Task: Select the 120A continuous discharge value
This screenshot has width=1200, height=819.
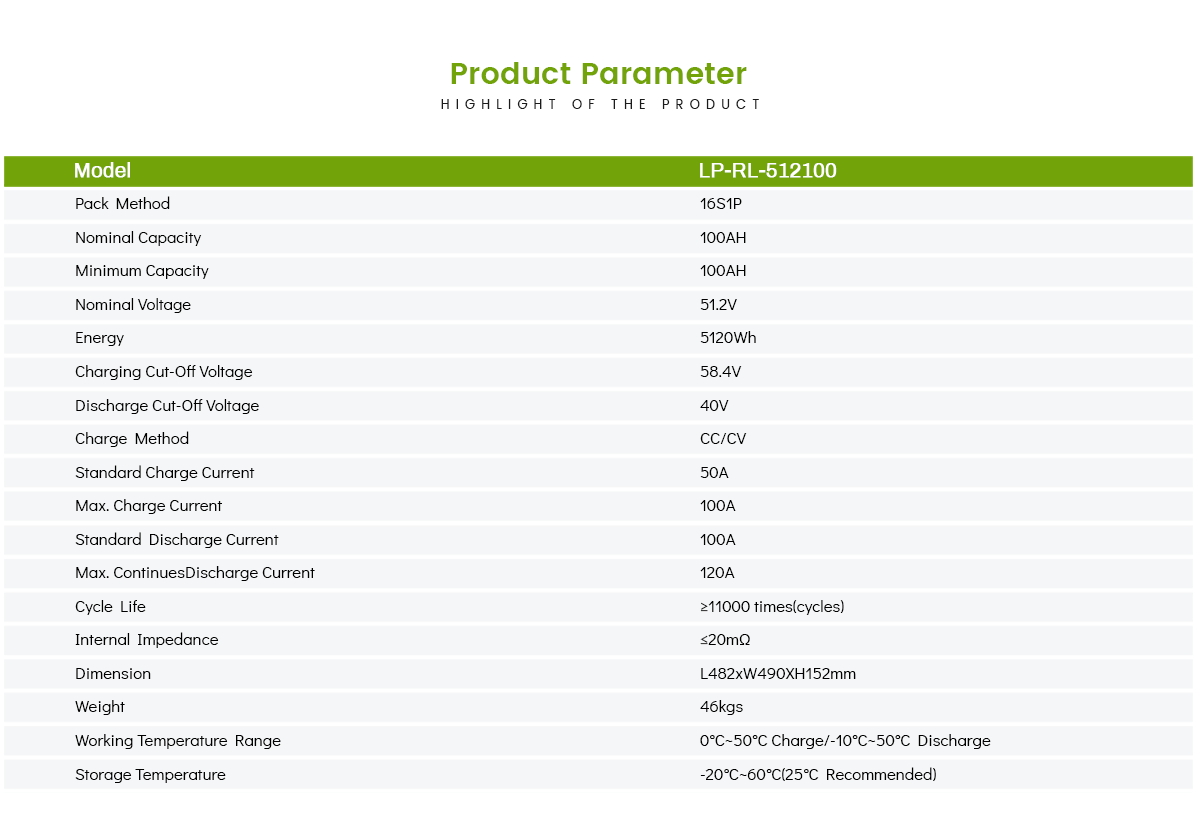Action: pos(717,573)
